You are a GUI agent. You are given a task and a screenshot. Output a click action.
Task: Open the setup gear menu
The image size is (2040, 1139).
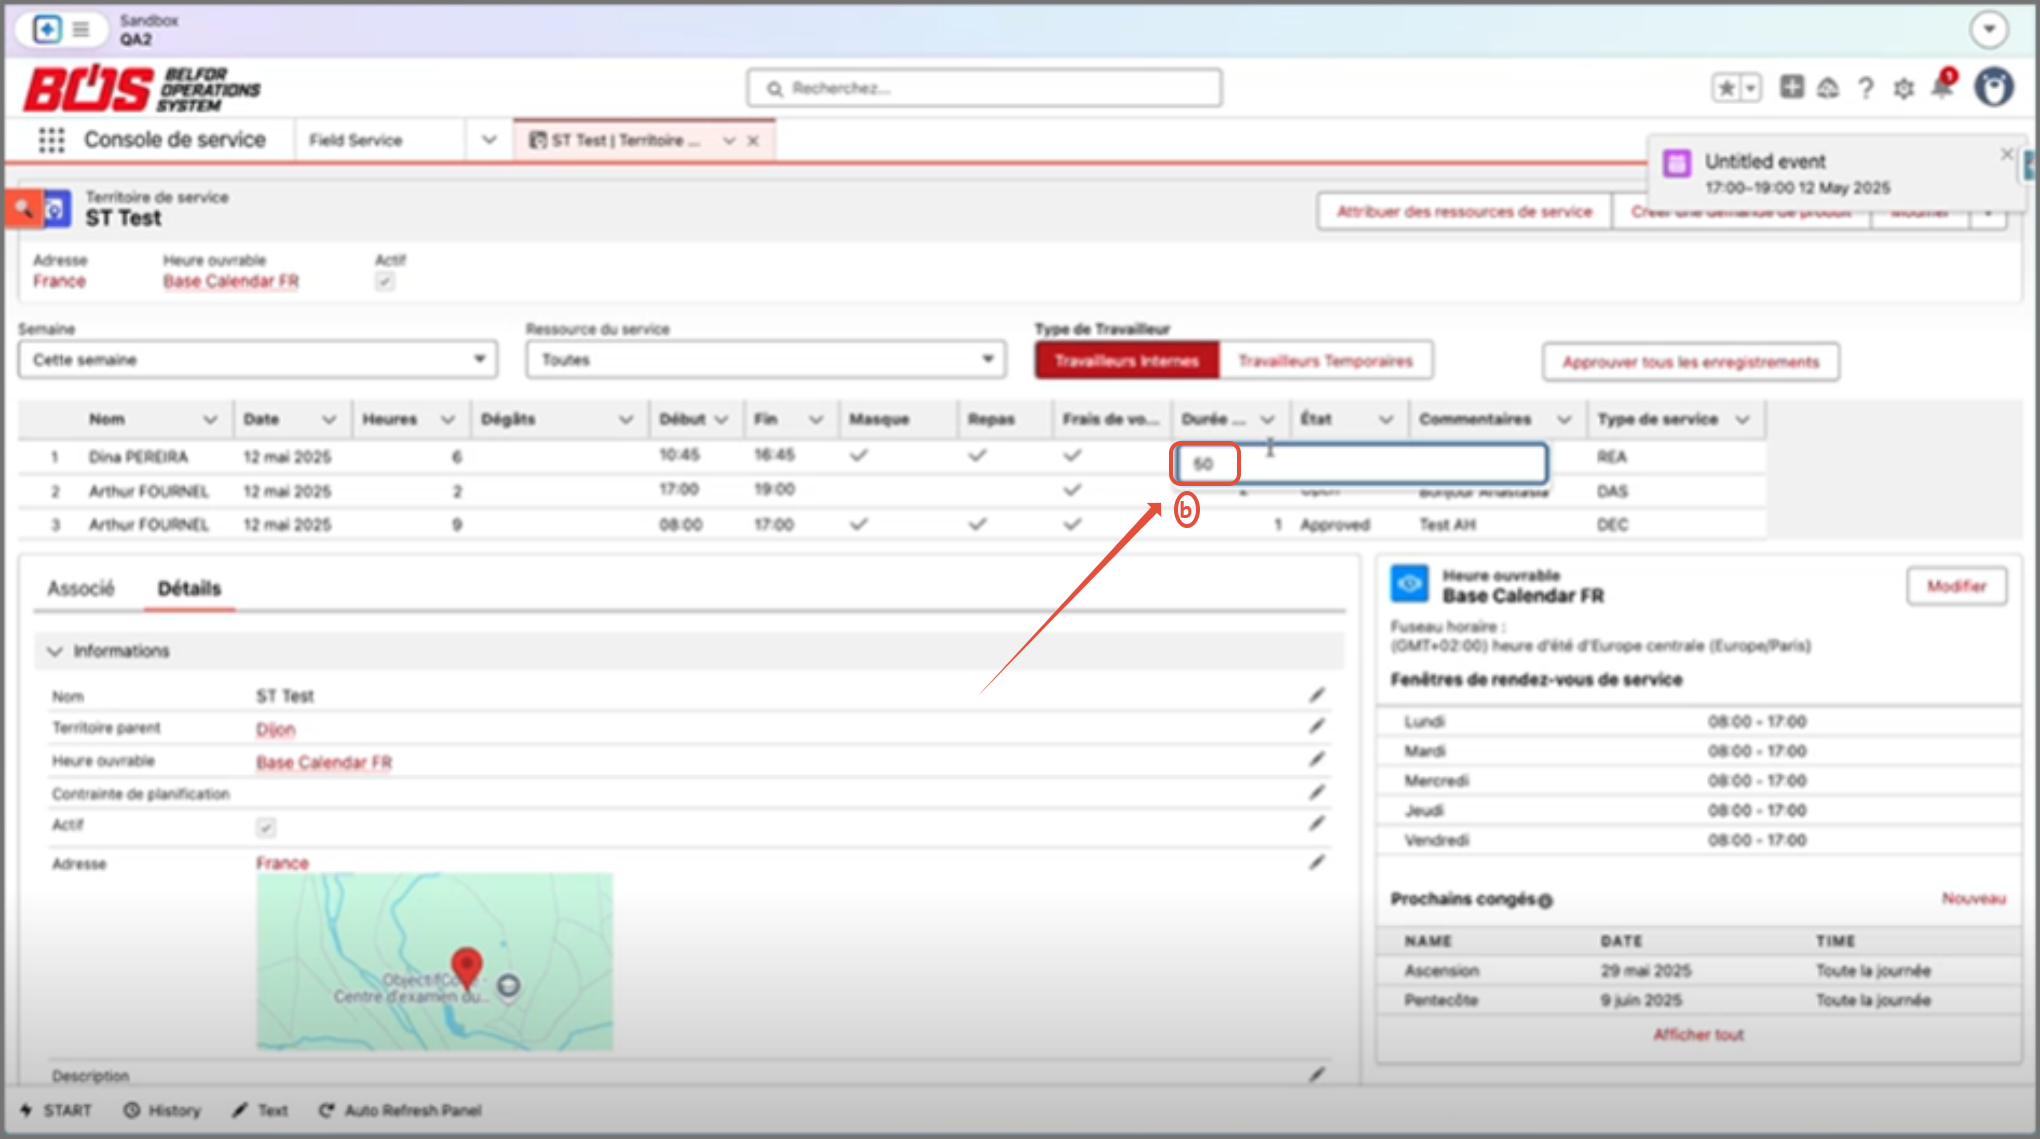pos(1904,88)
